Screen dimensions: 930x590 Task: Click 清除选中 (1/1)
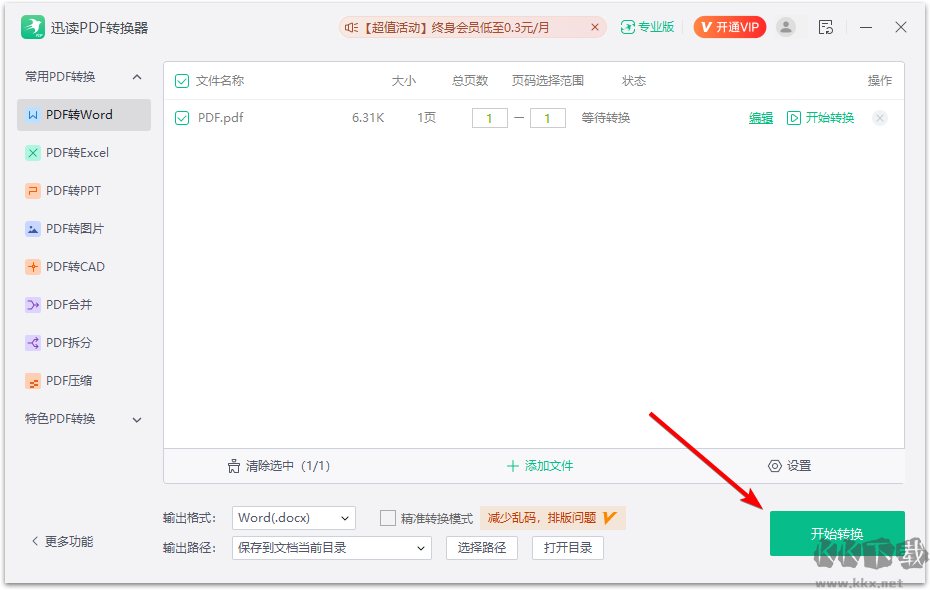point(278,466)
